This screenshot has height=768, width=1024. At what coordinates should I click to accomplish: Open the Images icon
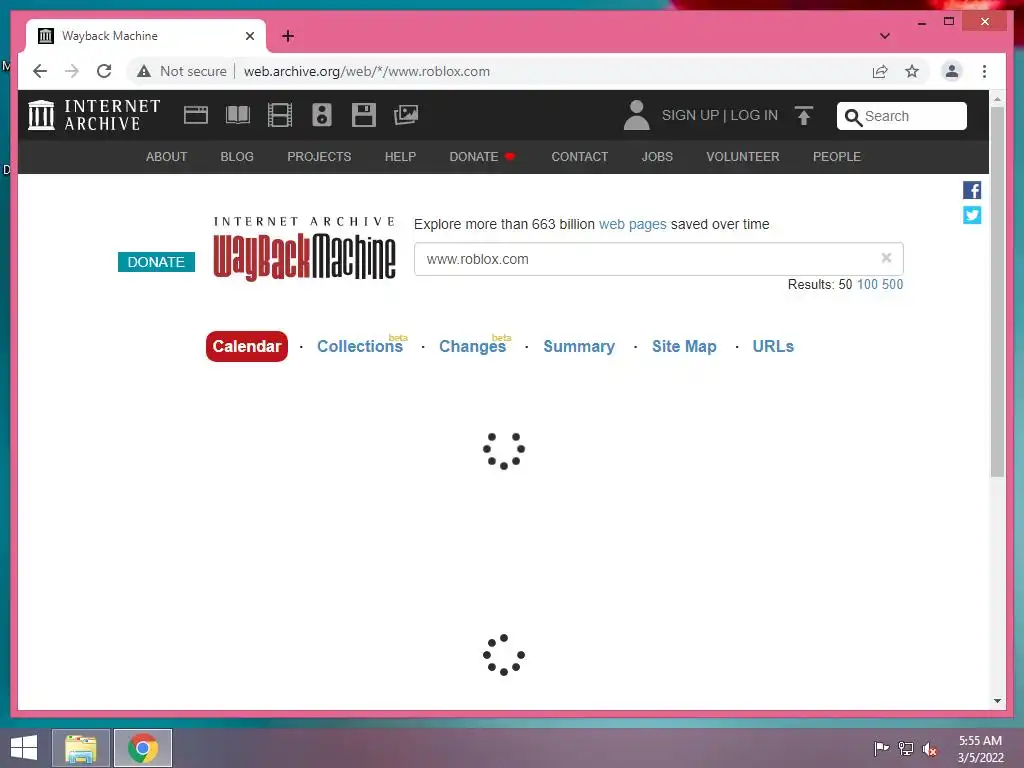(x=406, y=115)
